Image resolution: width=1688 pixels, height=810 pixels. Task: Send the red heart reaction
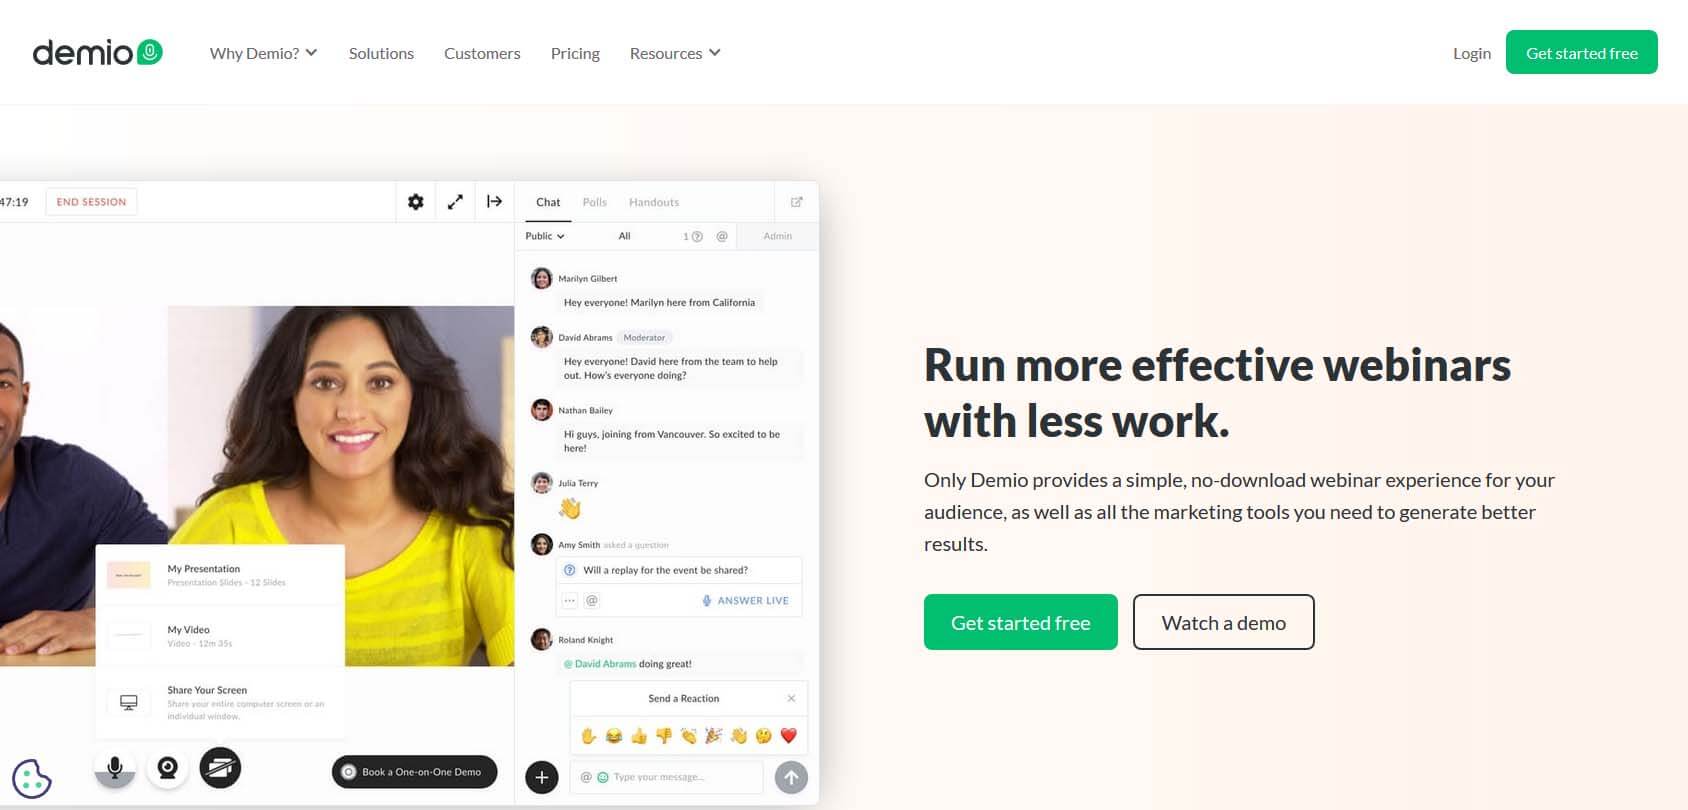[x=788, y=736]
